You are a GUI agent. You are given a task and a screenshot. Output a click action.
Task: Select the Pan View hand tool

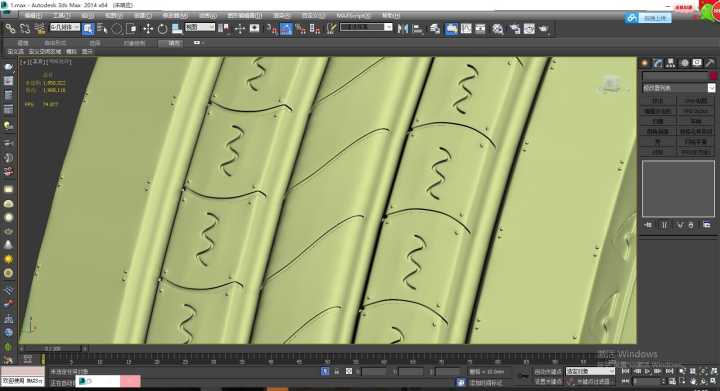tap(692, 381)
